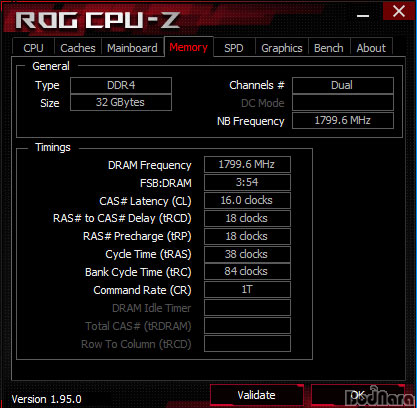Switch to the CPU tab
Image resolution: width=417 pixels, height=408 pixels.
[x=33, y=48]
